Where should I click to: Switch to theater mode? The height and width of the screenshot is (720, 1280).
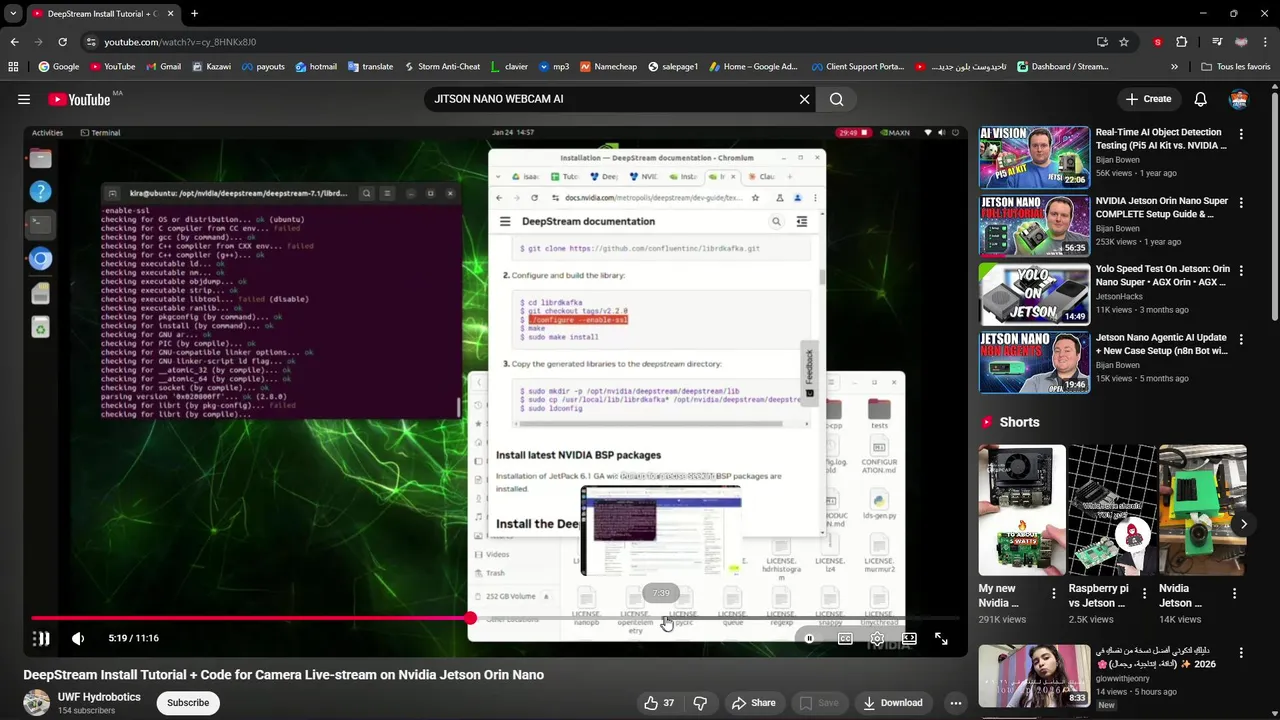tap(909, 638)
